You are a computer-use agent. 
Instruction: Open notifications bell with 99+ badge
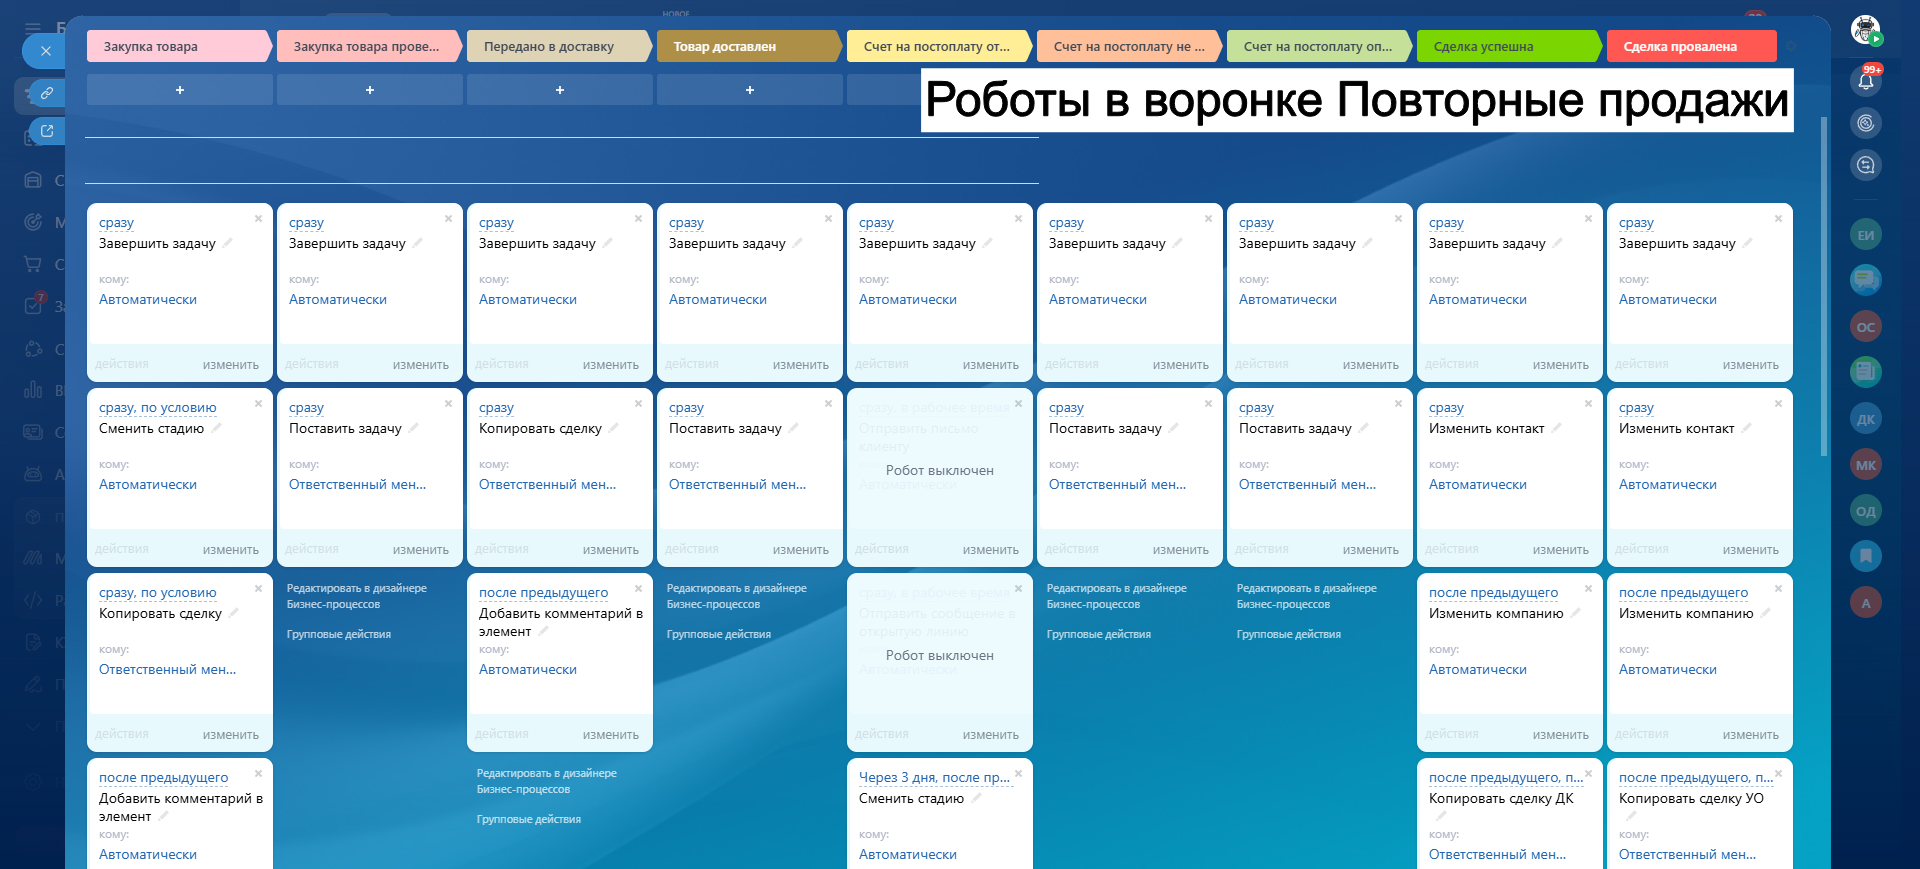(x=1866, y=81)
